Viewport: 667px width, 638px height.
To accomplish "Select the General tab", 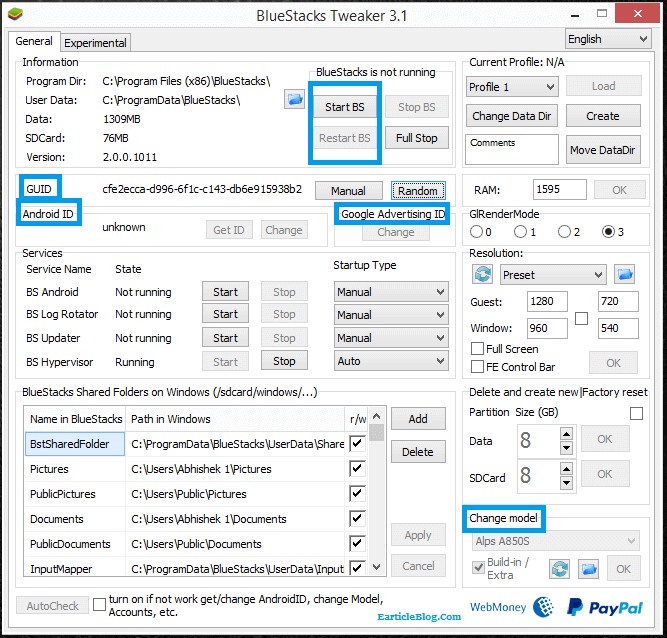I will [34, 41].
